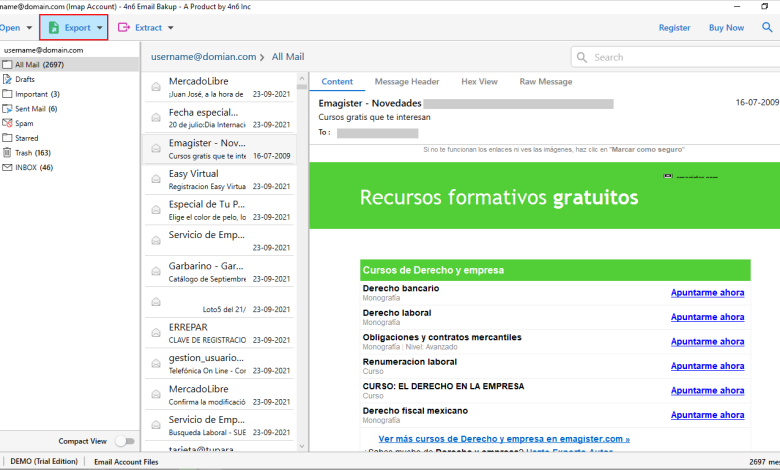Click the Buy Now link
This screenshot has height=470, width=780.
726,28
